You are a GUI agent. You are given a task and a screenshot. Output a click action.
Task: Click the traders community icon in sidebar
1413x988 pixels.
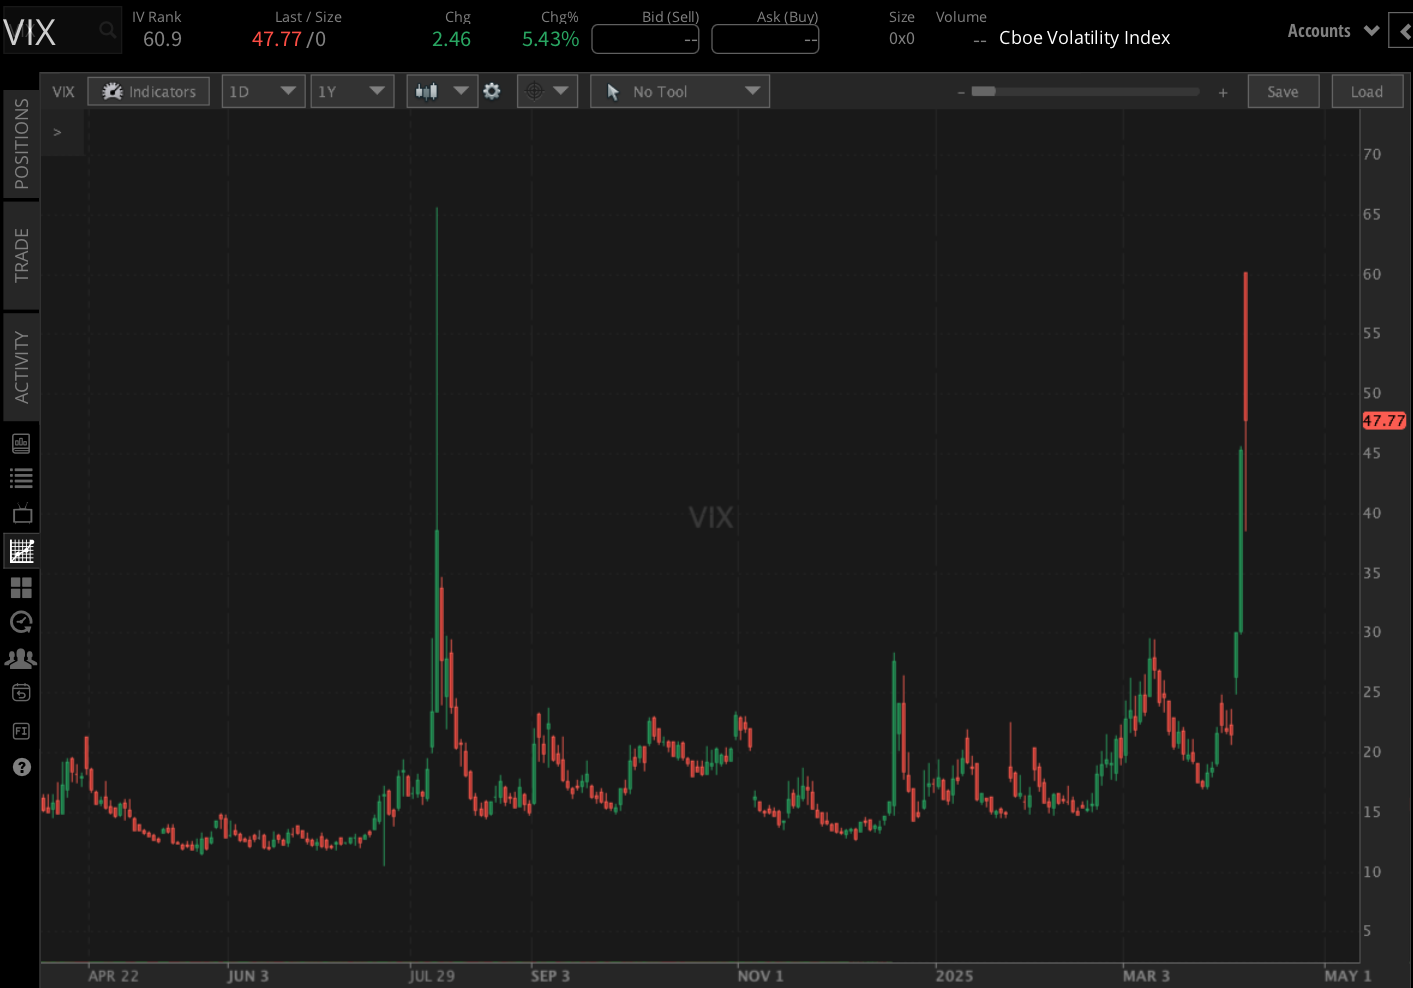(x=21, y=658)
